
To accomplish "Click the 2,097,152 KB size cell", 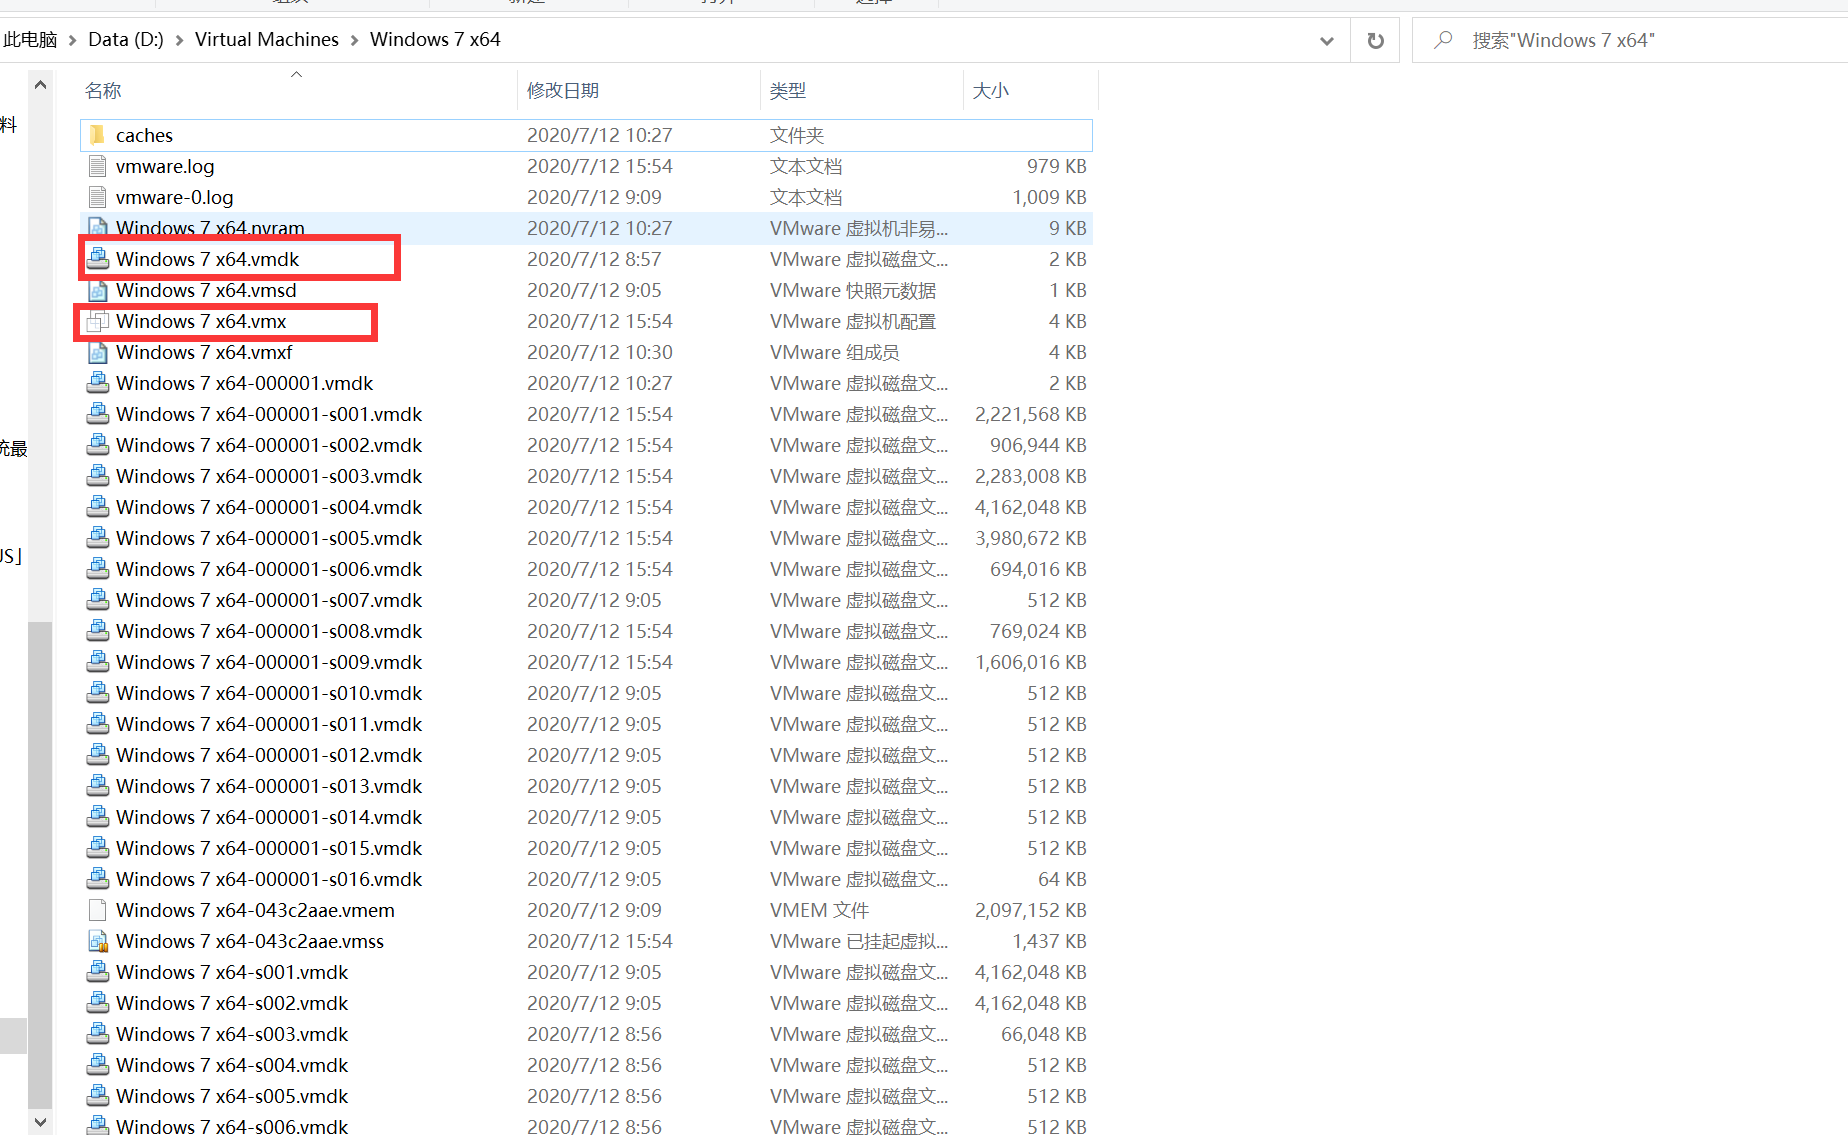I will 1030,910.
